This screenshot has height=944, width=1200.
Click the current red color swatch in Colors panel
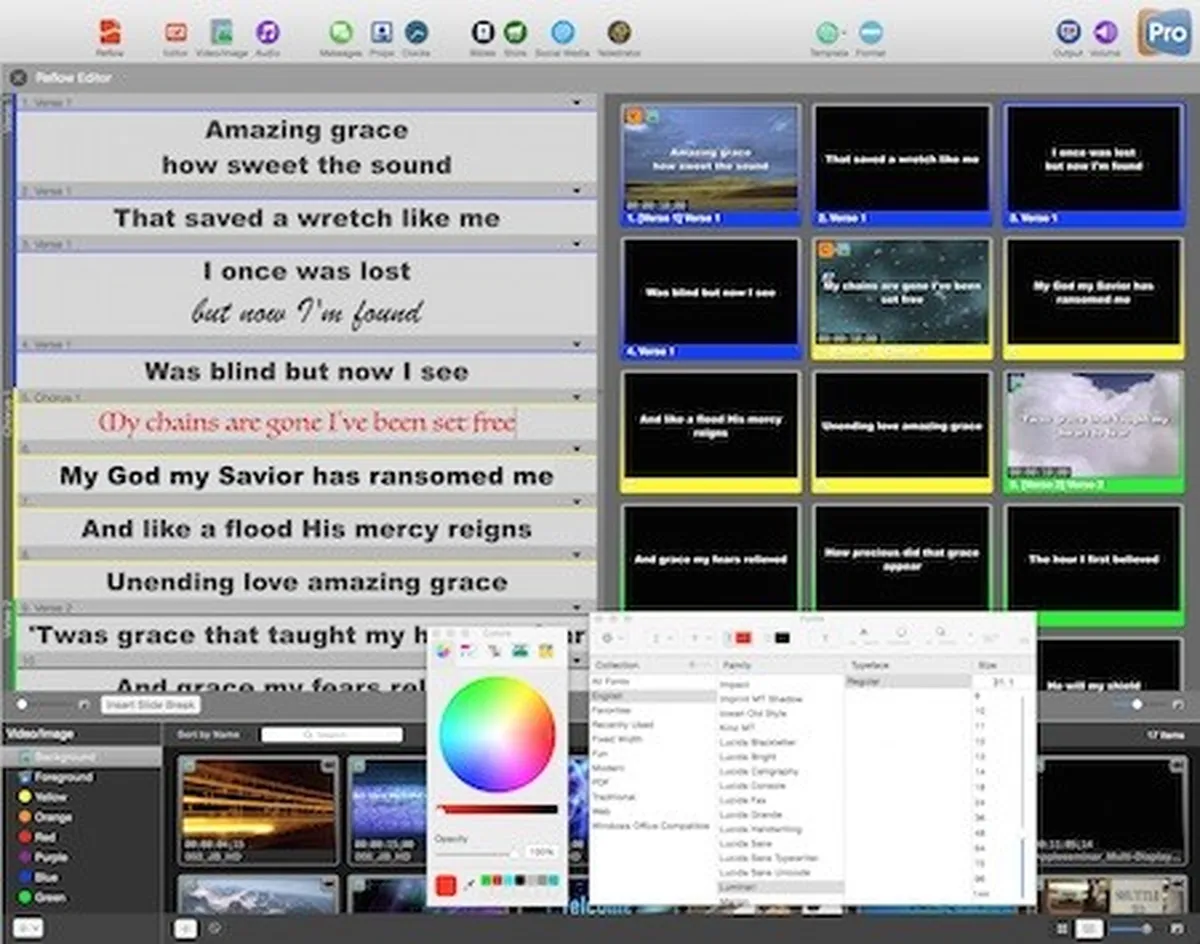[x=447, y=885]
